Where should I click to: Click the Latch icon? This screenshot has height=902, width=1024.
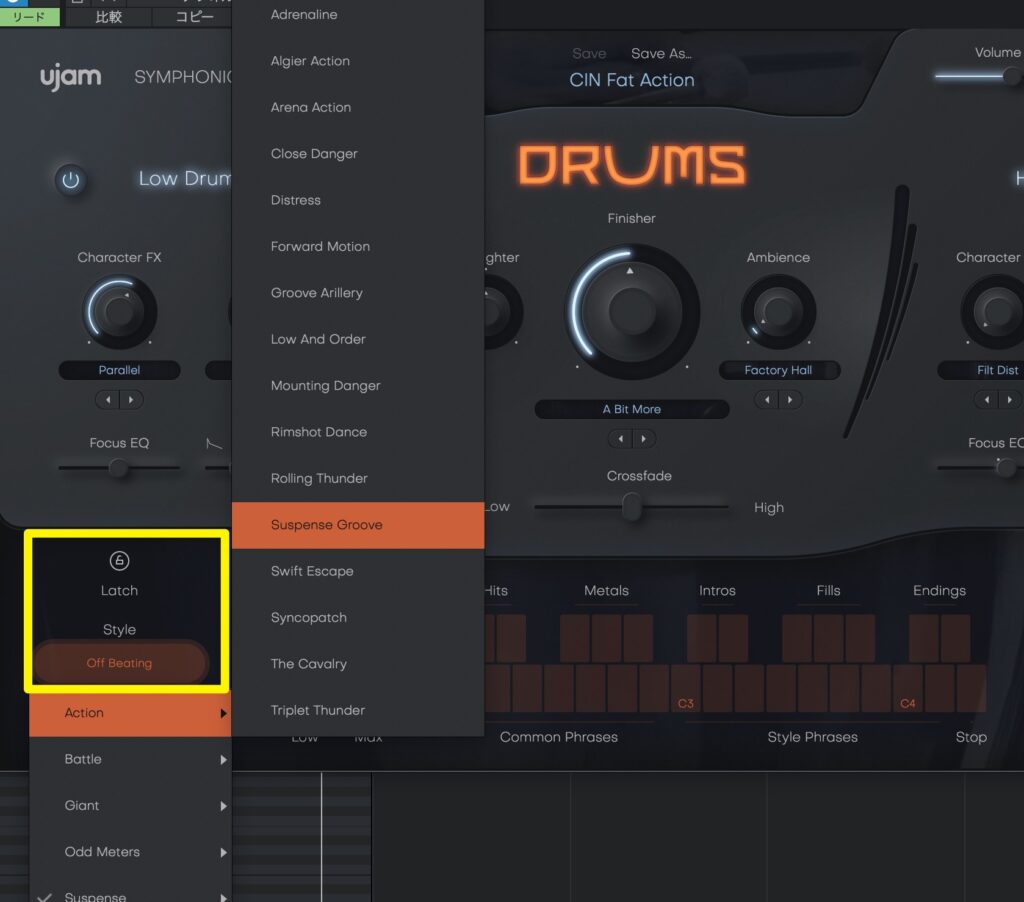click(119, 561)
